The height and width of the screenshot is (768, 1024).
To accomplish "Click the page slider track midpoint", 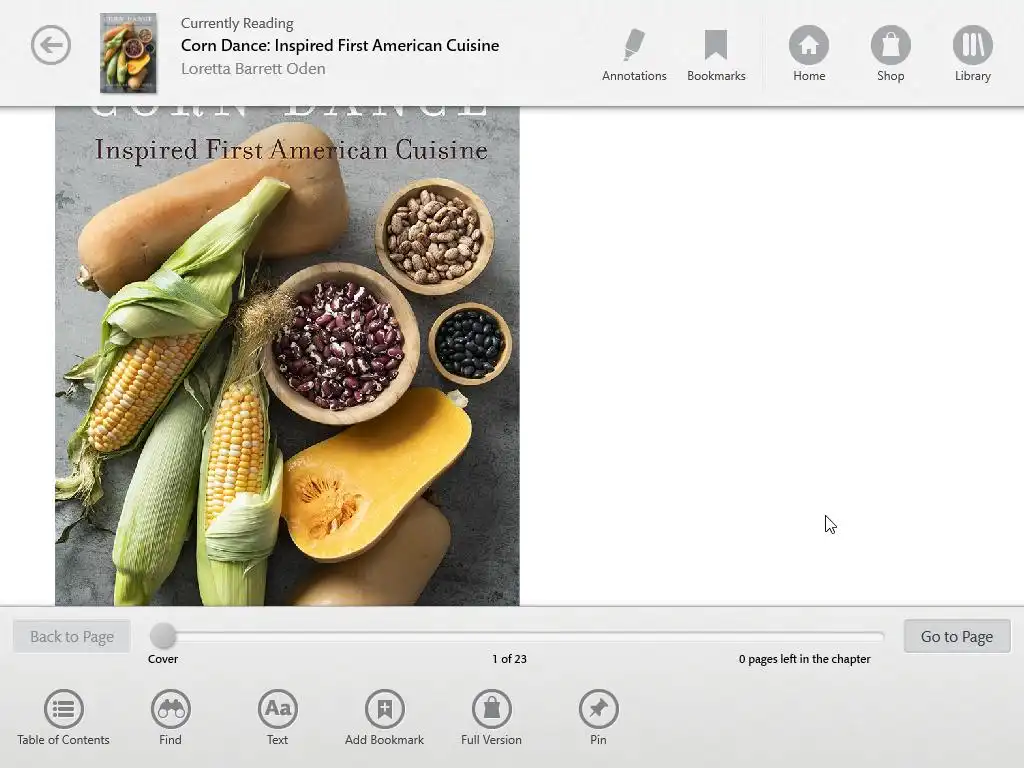I will point(517,635).
